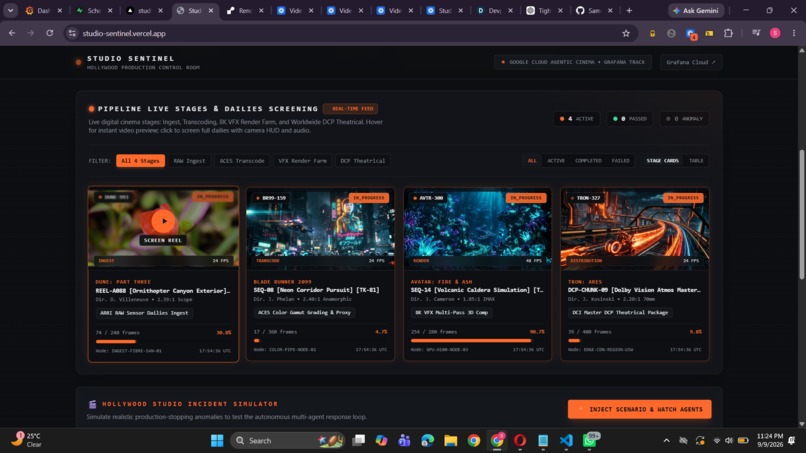
Task: Click the Ask Gemini button
Action: [697, 10]
